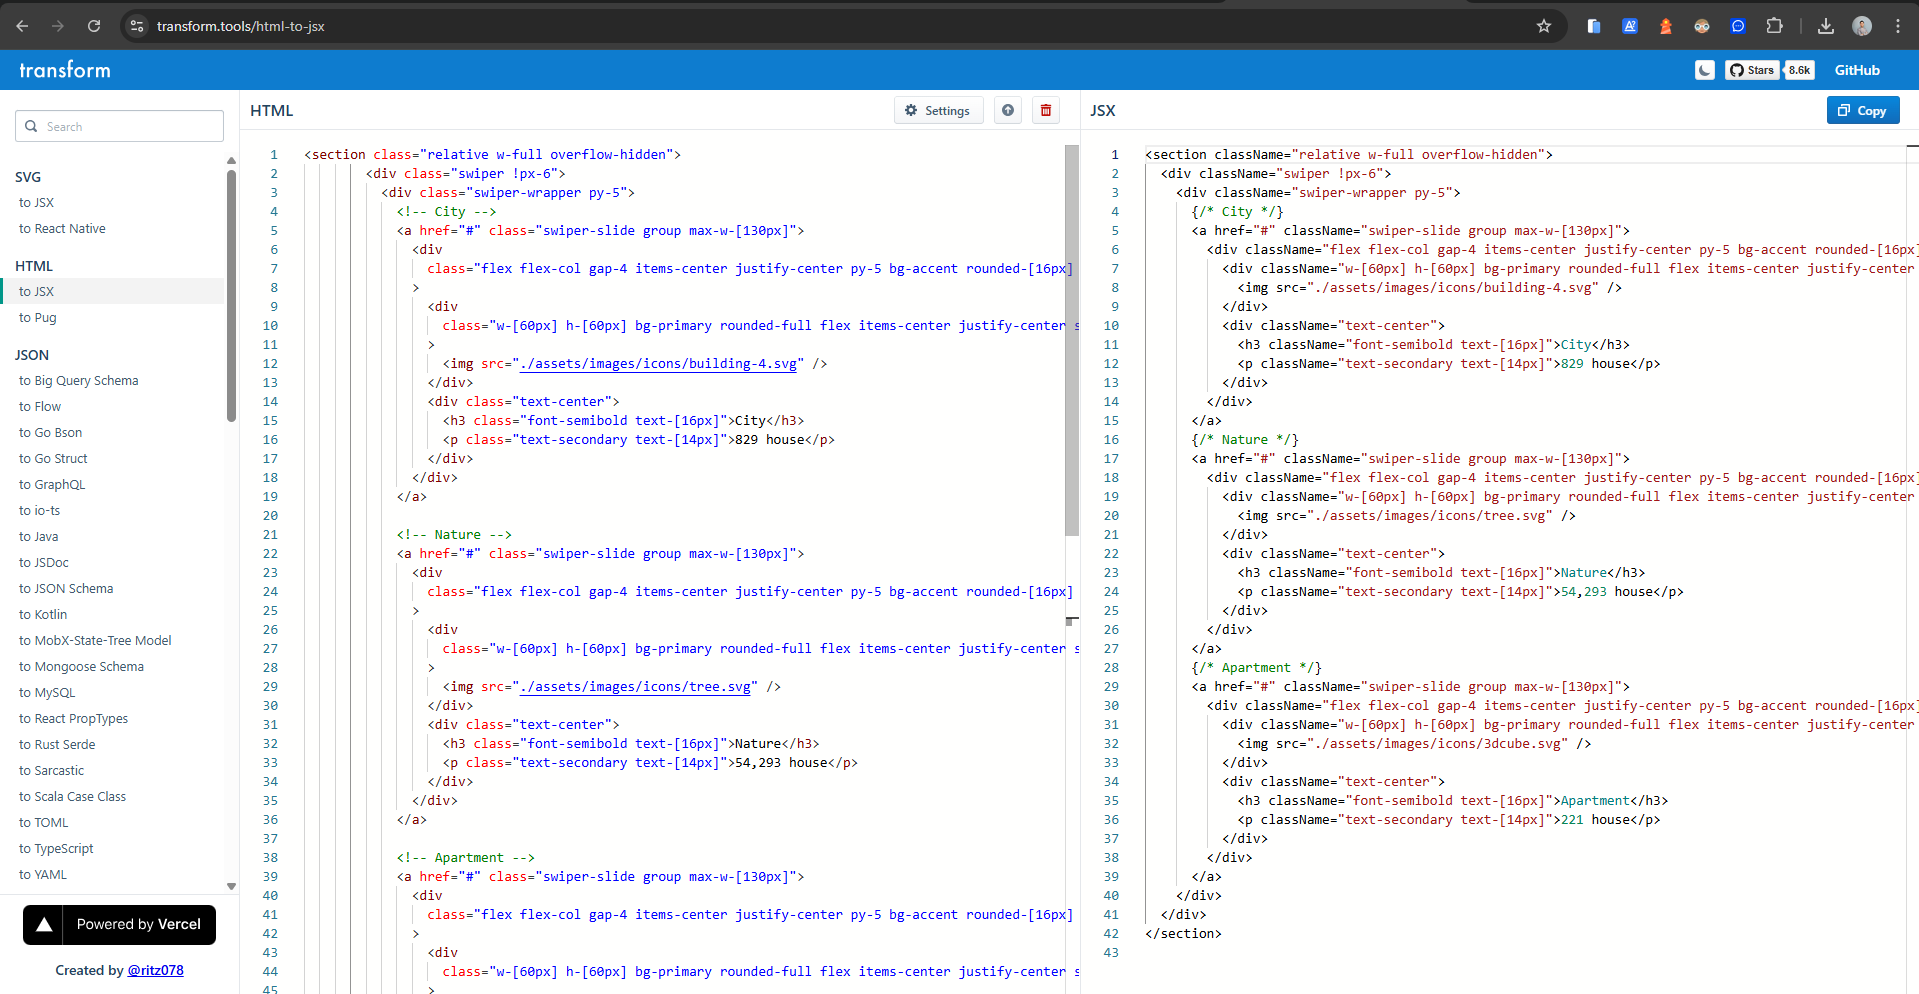Choose to Go Struct converter
This screenshot has width=1919, height=994.
(x=53, y=459)
